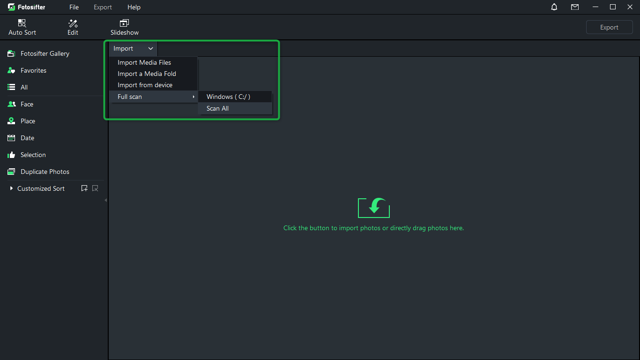Click the green import photos icon
Viewport: 640px width, 360px height.
374,208
